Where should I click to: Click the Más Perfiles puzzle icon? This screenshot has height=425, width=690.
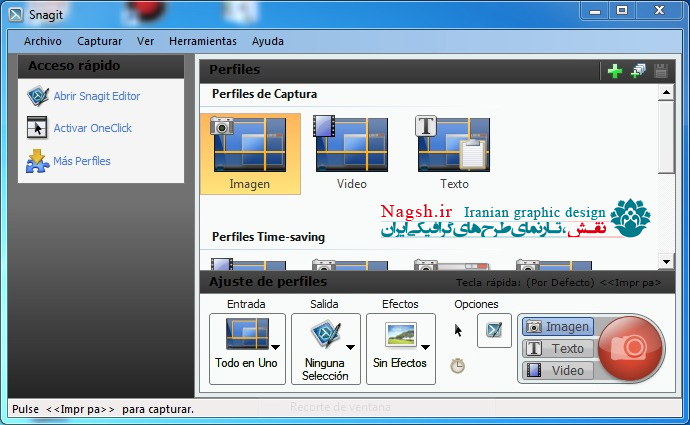[37, 161]
